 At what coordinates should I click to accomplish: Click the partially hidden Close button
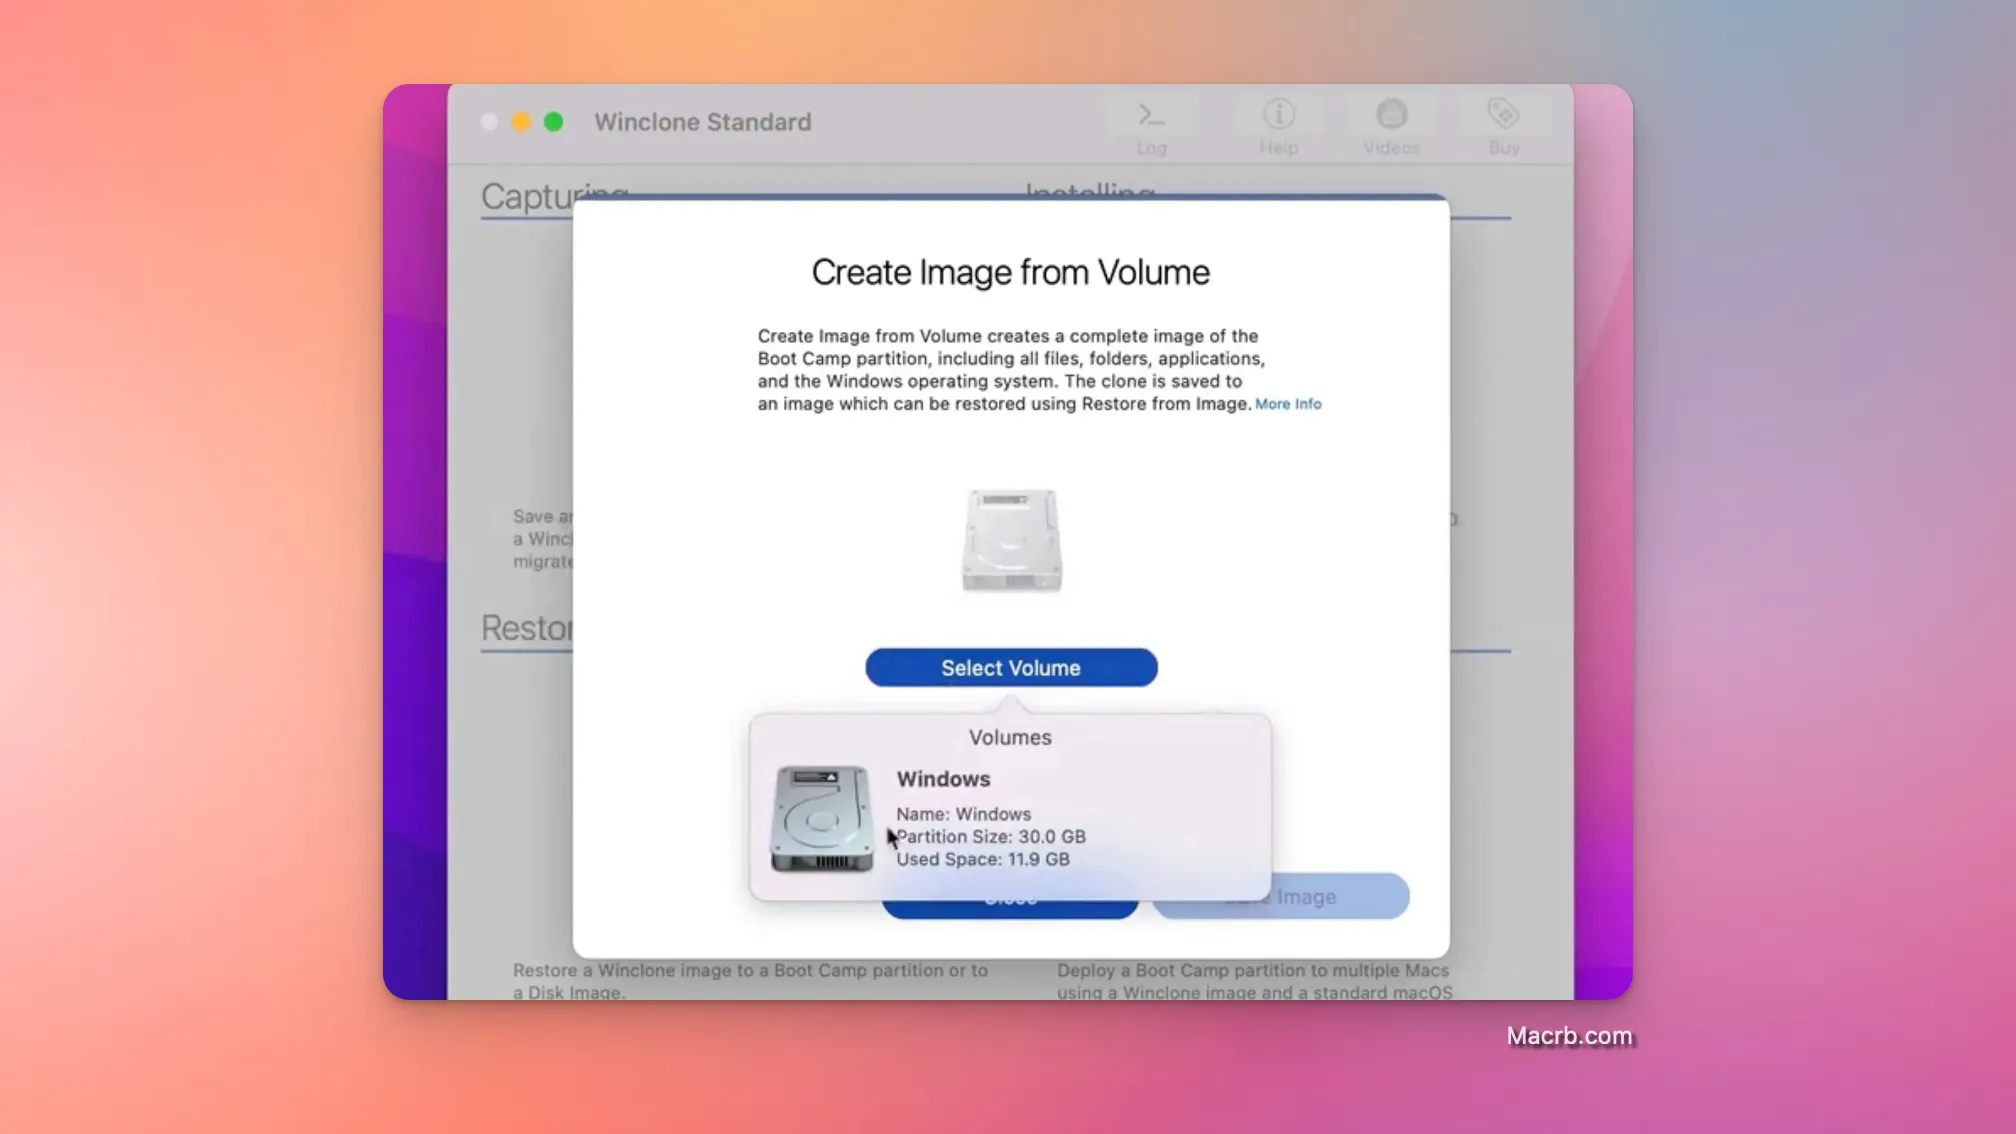click(1010, 906)
